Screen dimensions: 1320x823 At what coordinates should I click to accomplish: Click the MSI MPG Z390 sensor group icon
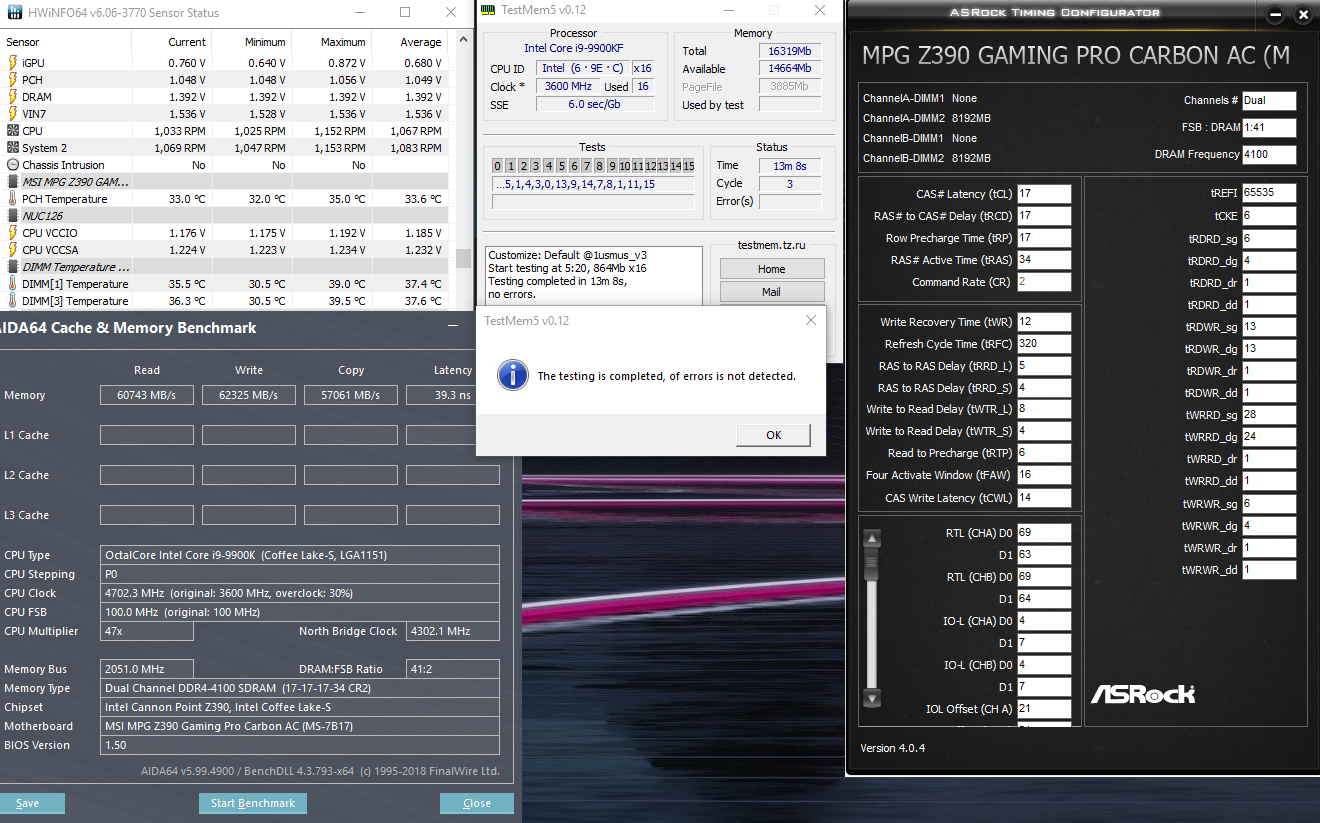coord(13,182)
